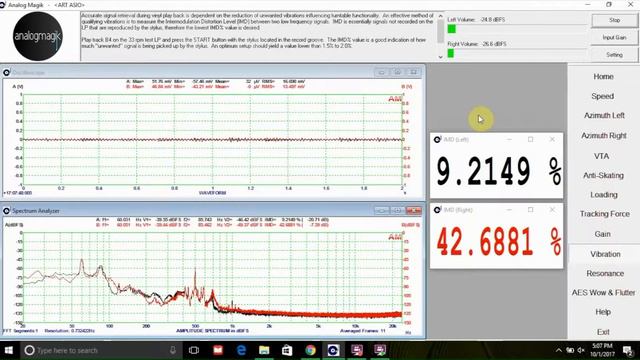The image size is (640, 360).
Task: Select the Speed test
Action: [602, 96]
